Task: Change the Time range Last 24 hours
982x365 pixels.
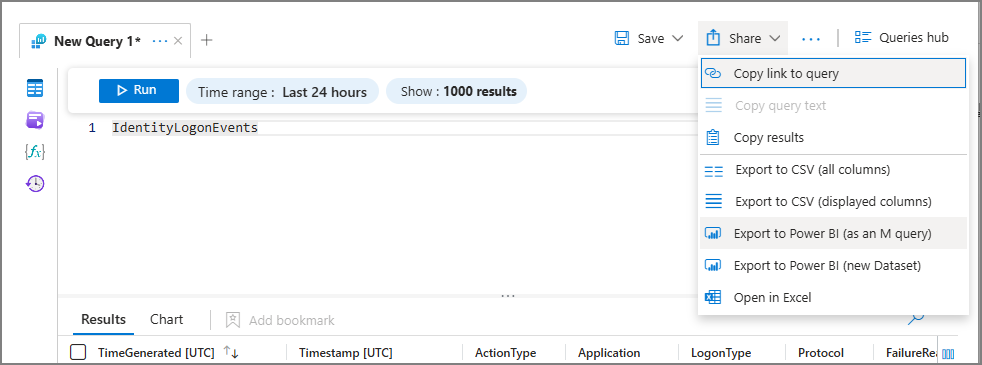Action: [282, 91]
